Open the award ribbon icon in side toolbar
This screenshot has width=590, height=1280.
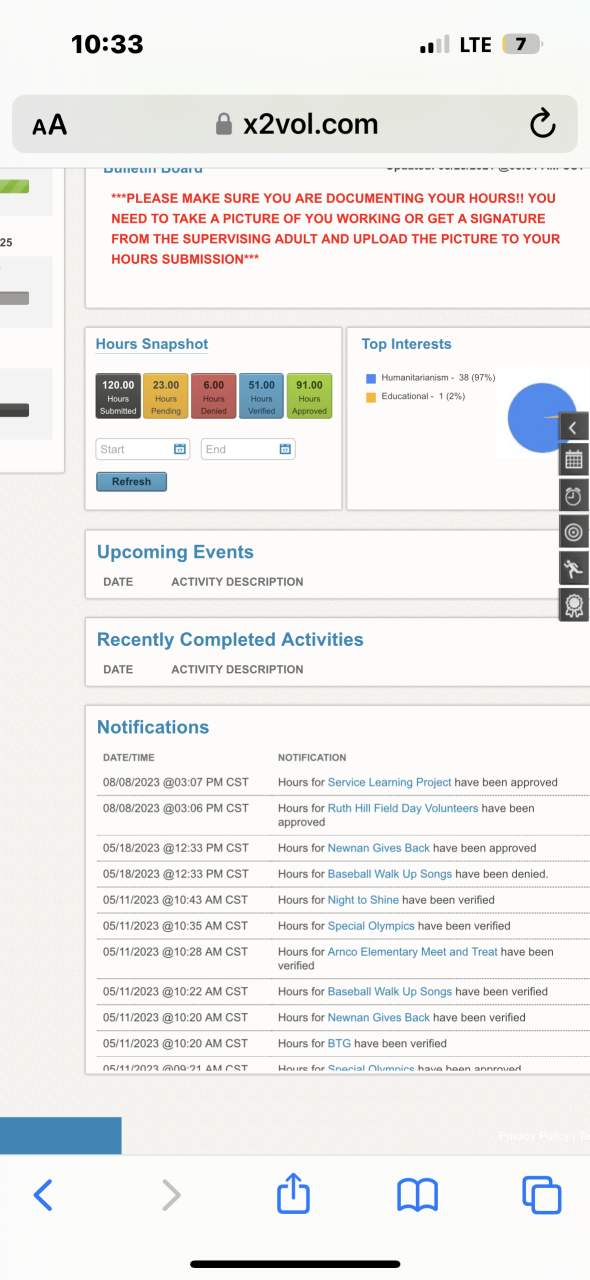pyautogui.click(x=573, y=604)
